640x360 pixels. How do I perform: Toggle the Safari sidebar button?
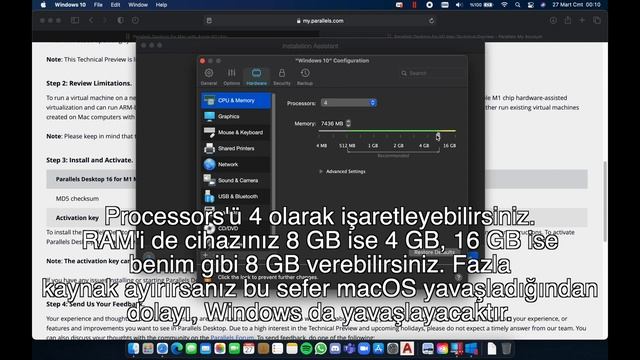click(75, 20)
